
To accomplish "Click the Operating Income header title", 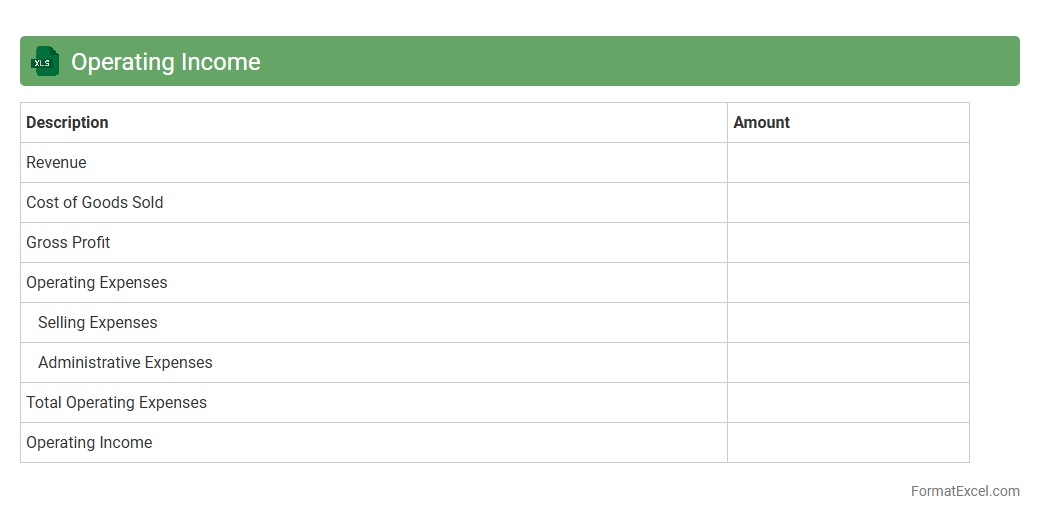I will click(x=165, y=62).
